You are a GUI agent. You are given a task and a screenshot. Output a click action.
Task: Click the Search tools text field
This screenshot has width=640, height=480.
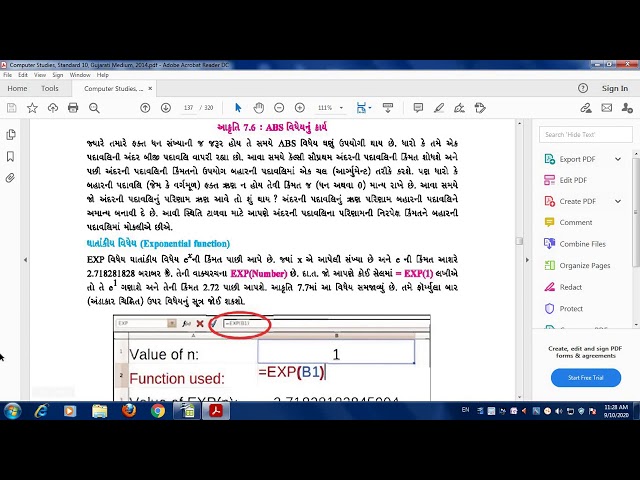click(586, 135)
